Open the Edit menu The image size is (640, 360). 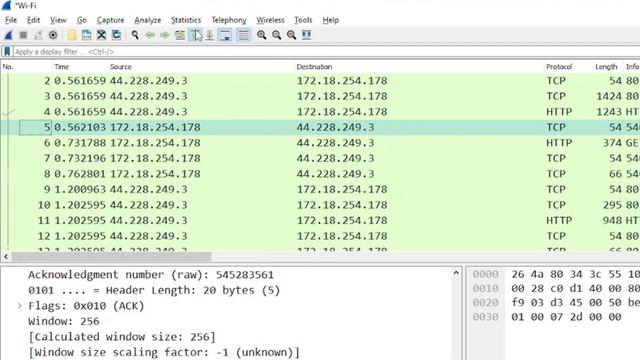(33, 20)
